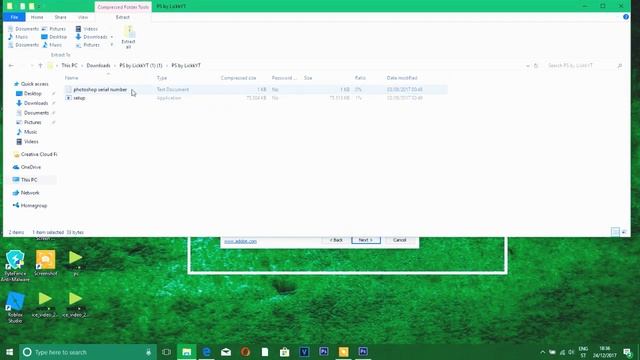Open Roblox Studio desktop shortcut
Screen dimensions: 640x360
(x=15, y=307)
